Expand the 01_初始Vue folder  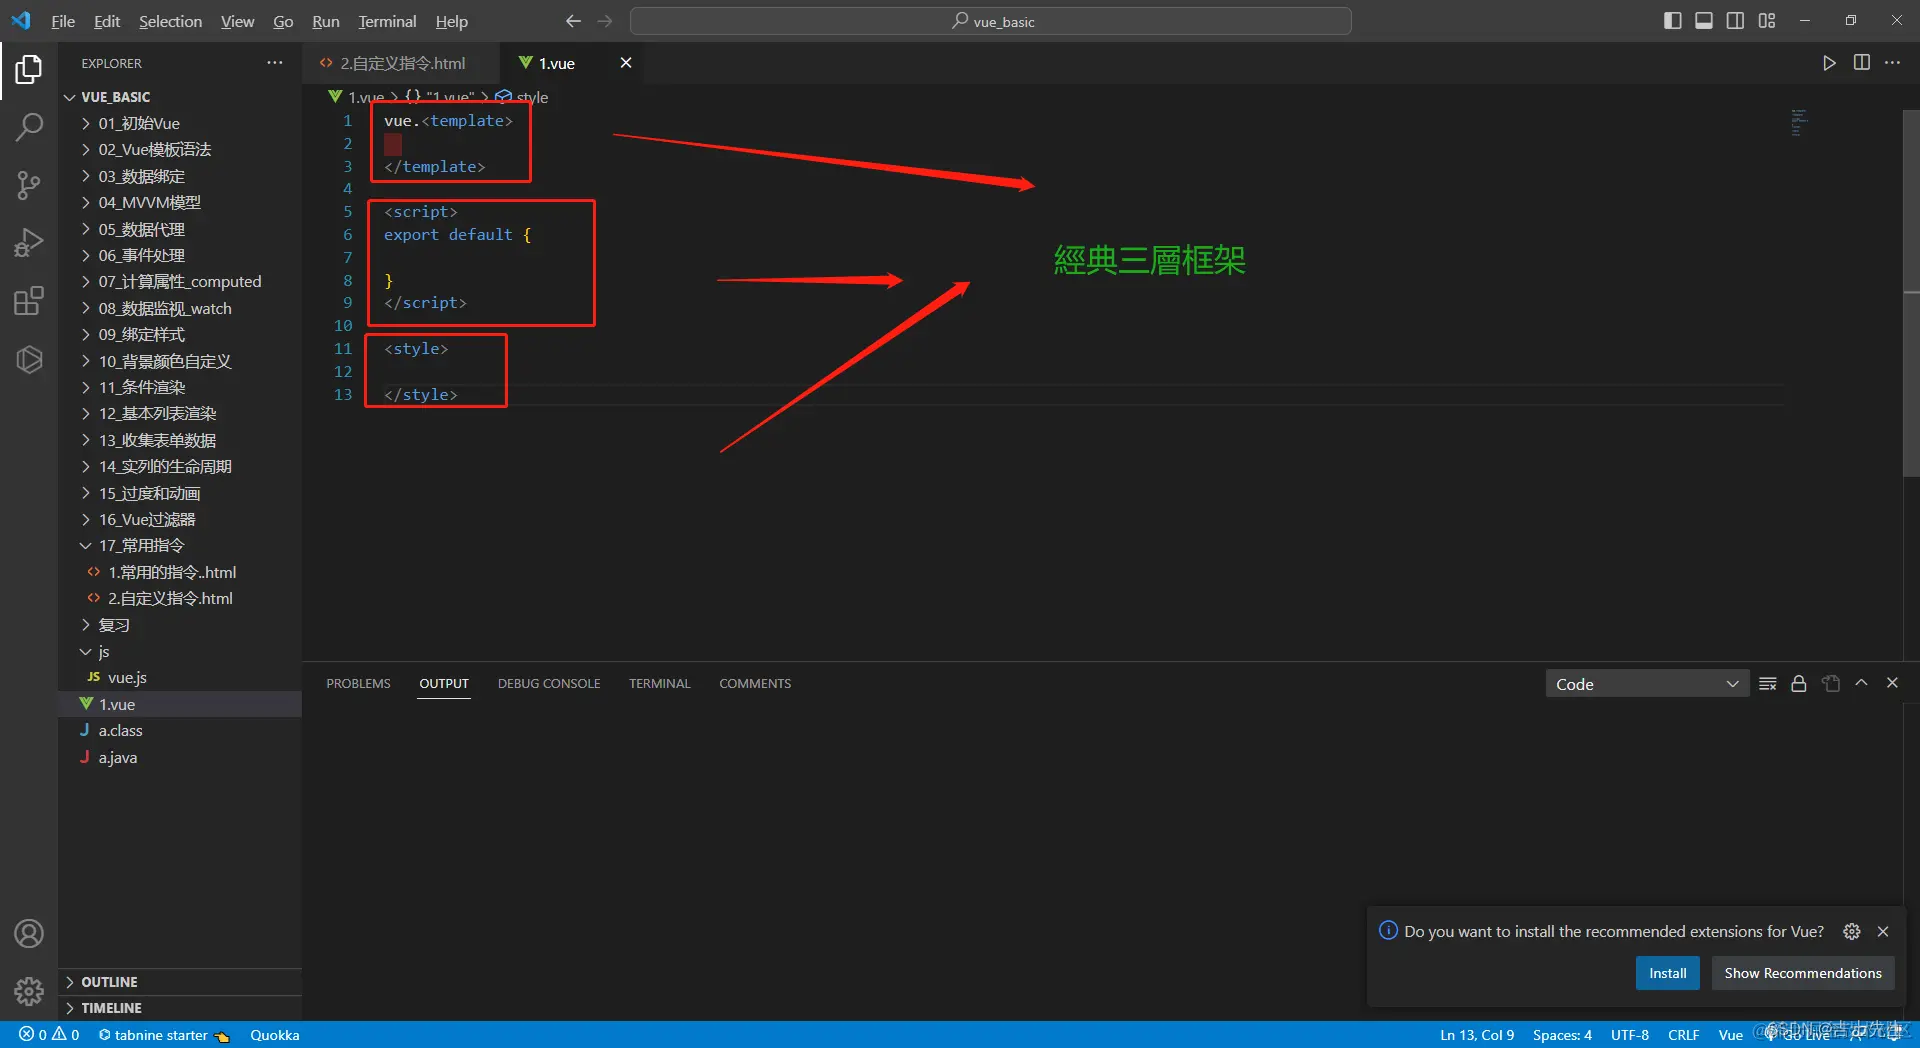180,123
